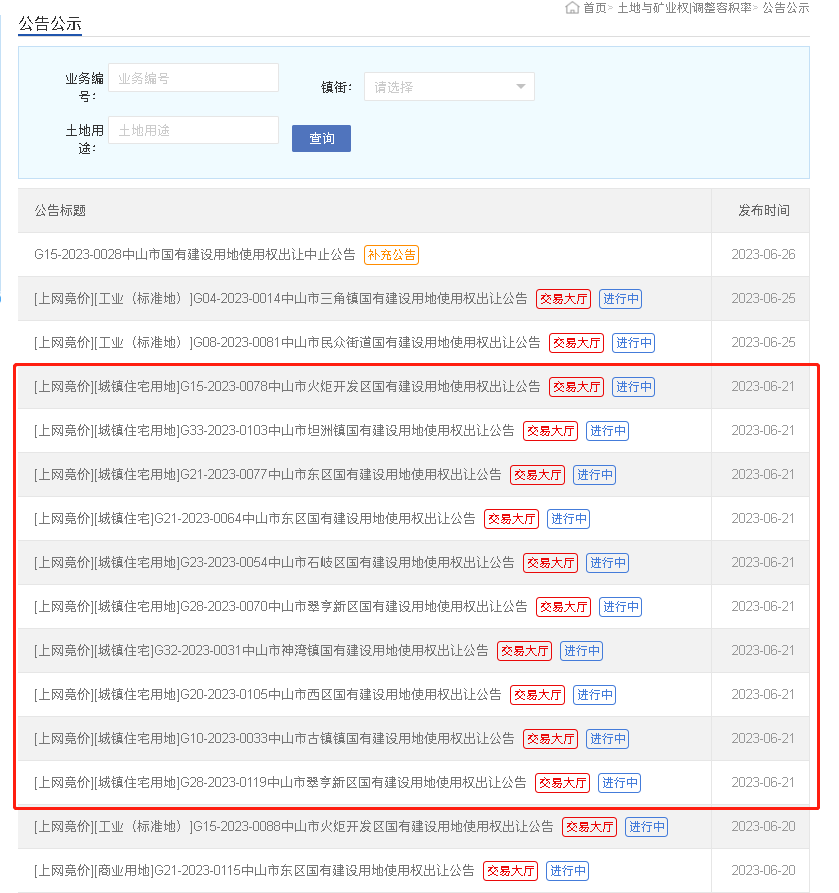Image resolution: width=839 pixels, height=893 pixels.
Task: Click the dropdown arrow in 镇街 field
Action: pyautogui.click(x=520, y=87)
